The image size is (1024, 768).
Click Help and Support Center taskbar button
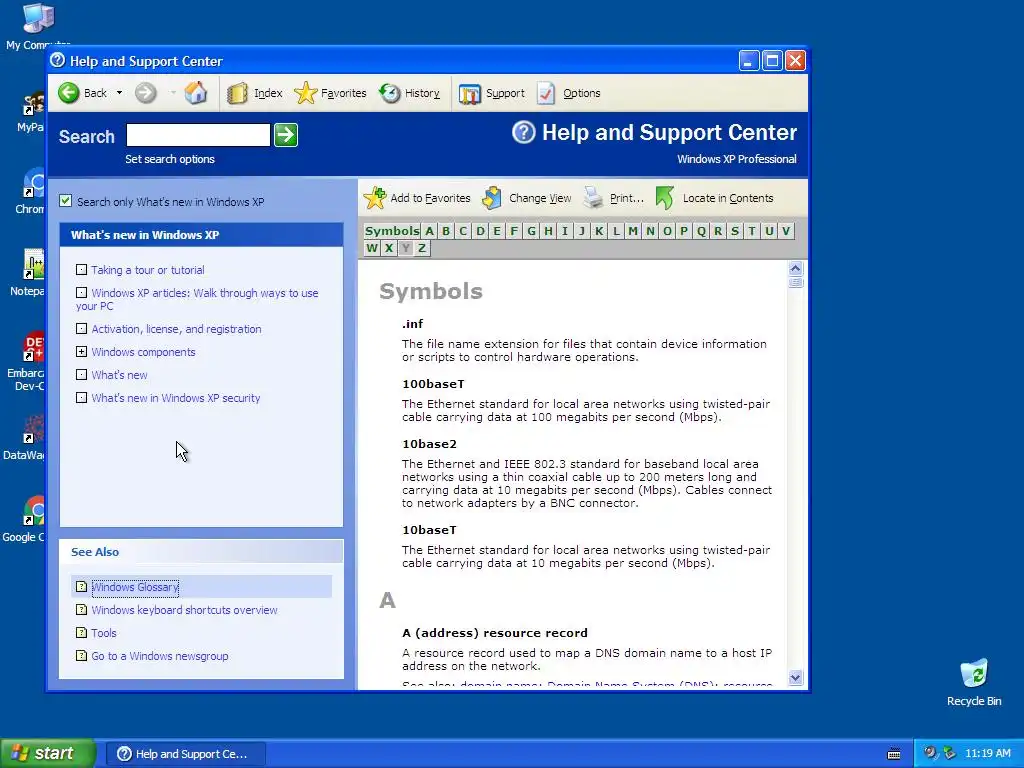click(185, 754)
